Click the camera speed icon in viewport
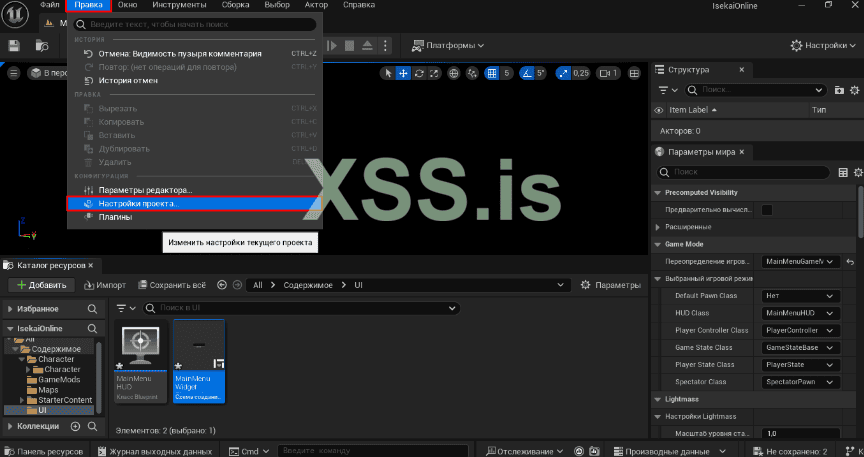864x457 pixels. (608, 73)
